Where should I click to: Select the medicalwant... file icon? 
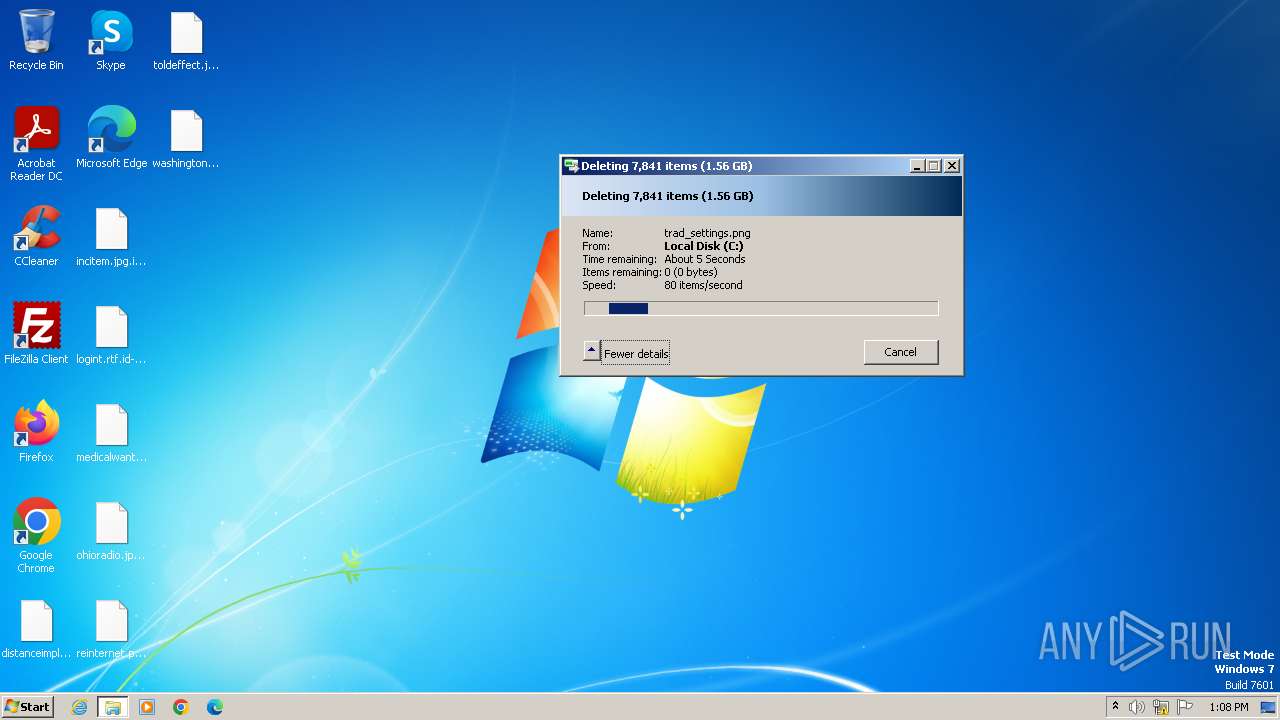(x=111, y=432)
